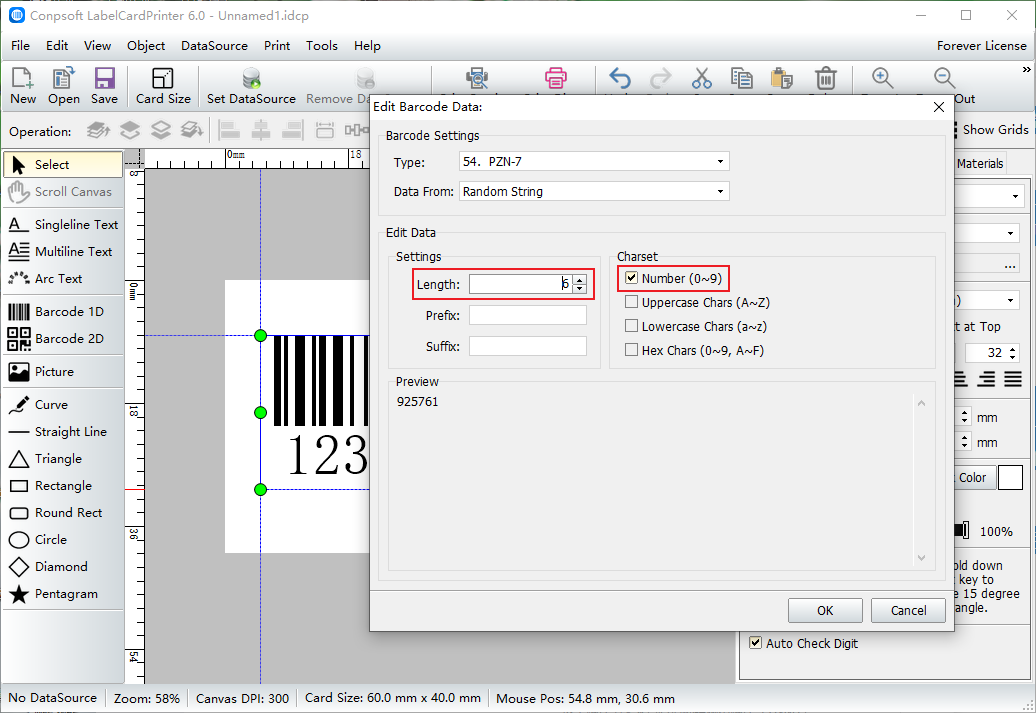Click the third layer-order icon beside Operation

(161, 130)
